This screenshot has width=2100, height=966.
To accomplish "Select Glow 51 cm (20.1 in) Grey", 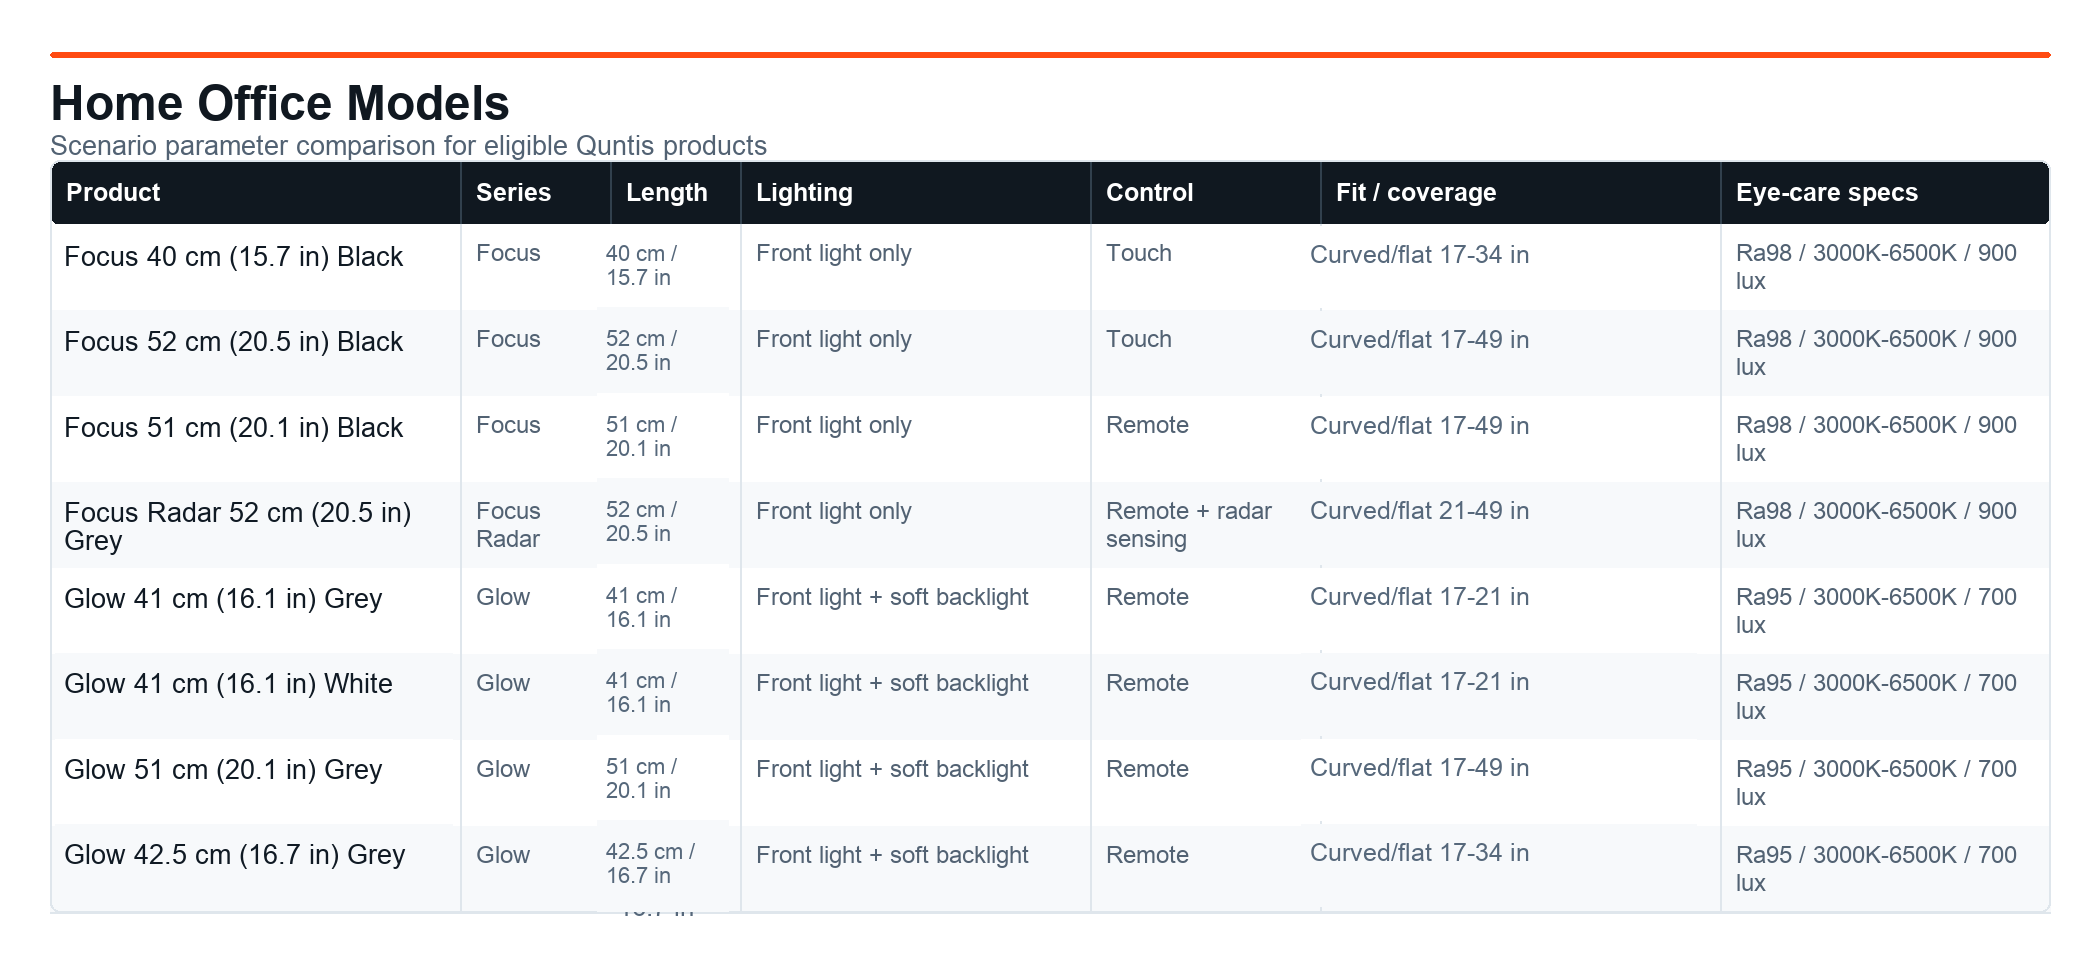I will coord(223,770).
